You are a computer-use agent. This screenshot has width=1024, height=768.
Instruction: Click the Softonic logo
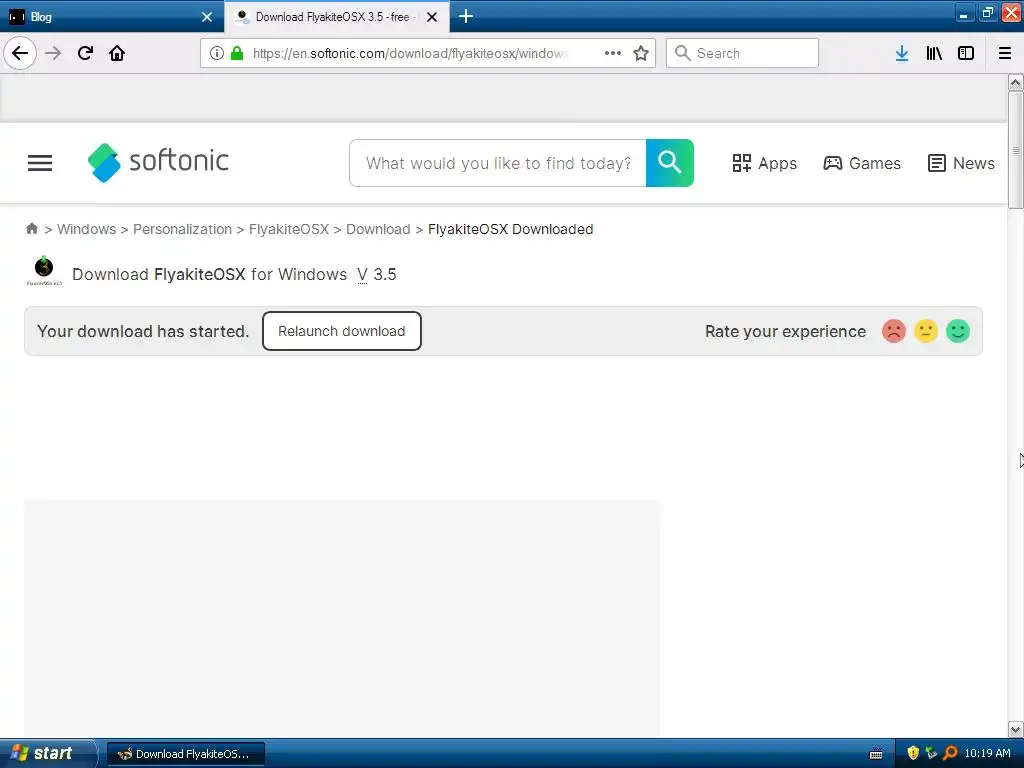(x=158, y=163)
